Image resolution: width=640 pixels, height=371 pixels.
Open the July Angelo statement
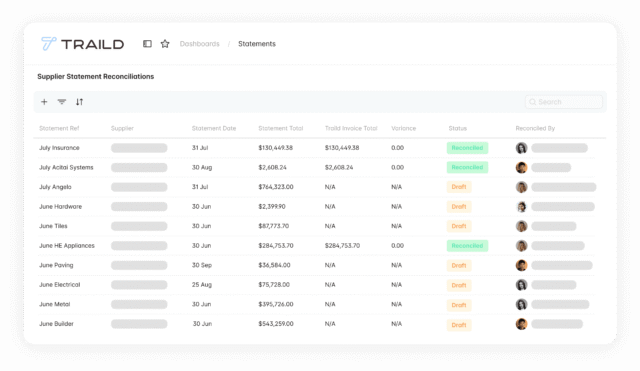55,187
